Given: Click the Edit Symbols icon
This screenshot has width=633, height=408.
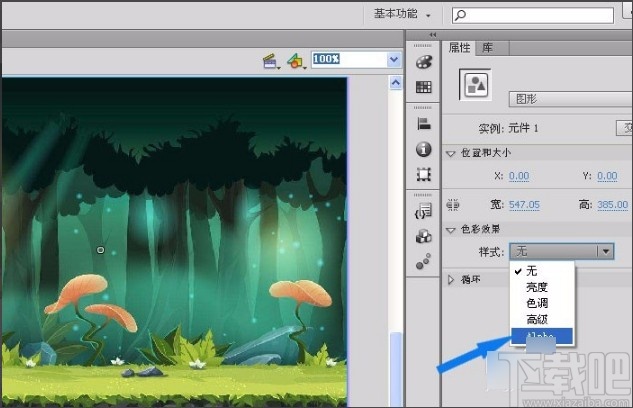Looking at the screenshot, I should pyautogui.click(x=296, y=61).
